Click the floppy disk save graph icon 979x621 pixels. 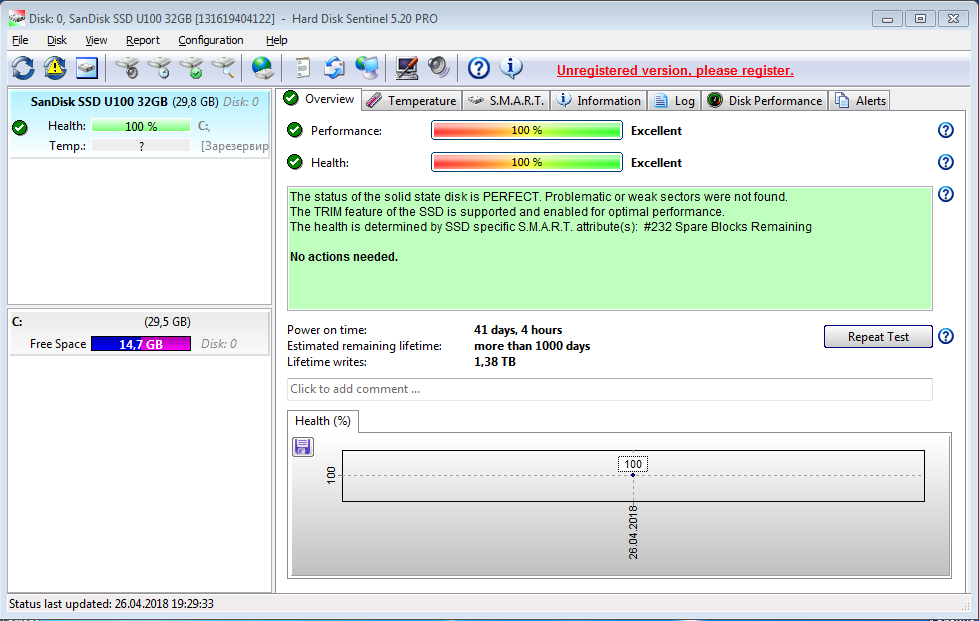pos(303,447)
